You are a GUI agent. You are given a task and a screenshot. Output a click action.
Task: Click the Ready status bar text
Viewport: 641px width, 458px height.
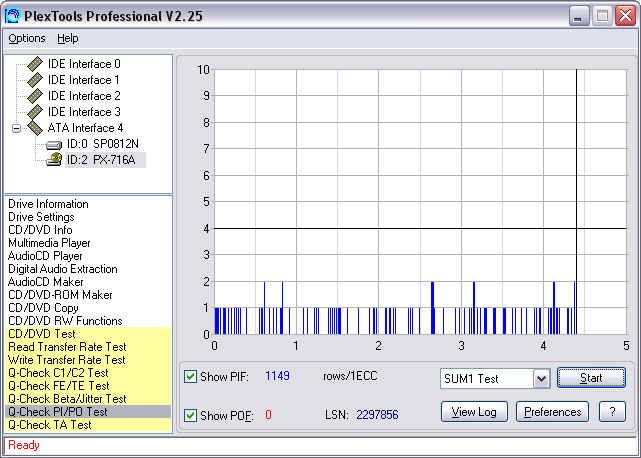24,445
